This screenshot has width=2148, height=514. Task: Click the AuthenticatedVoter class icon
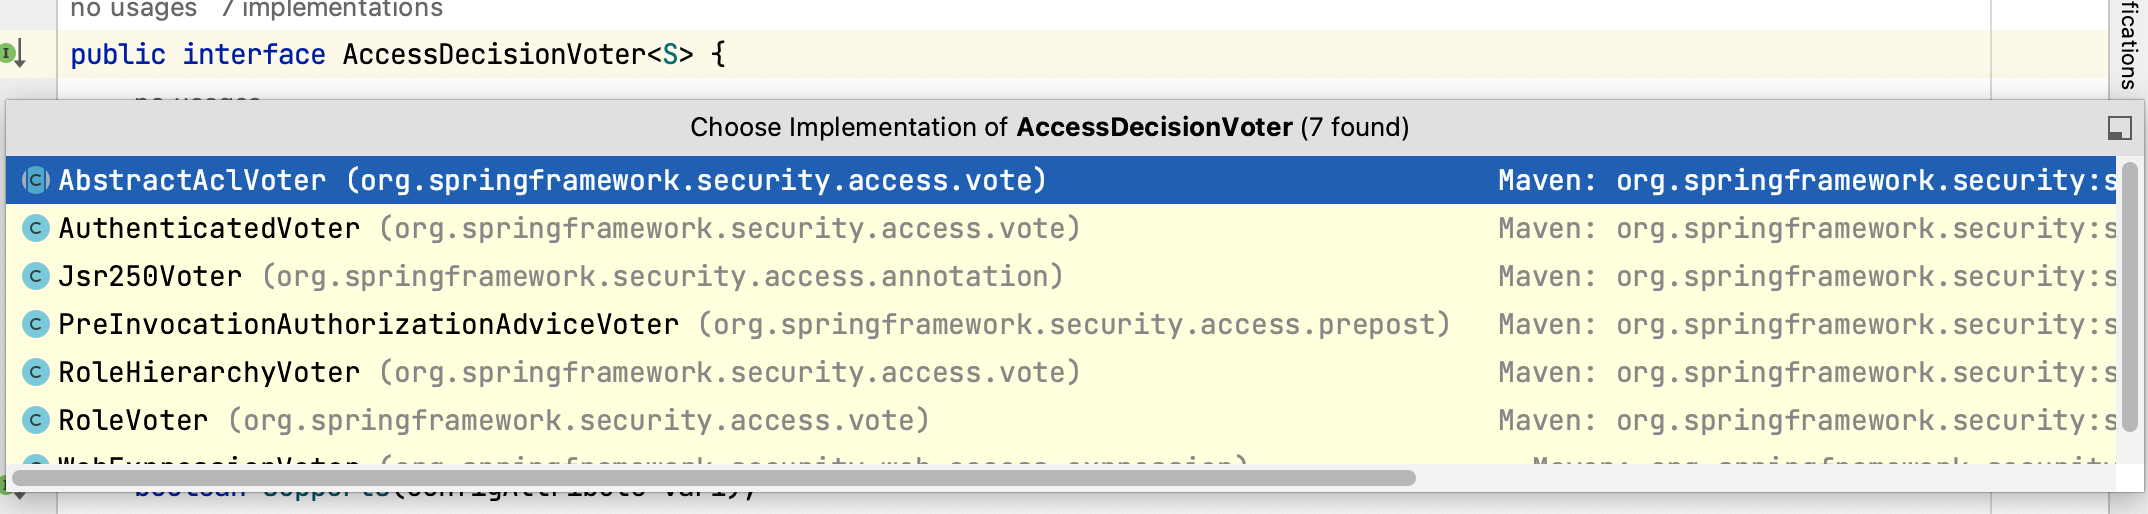point(36,229)
